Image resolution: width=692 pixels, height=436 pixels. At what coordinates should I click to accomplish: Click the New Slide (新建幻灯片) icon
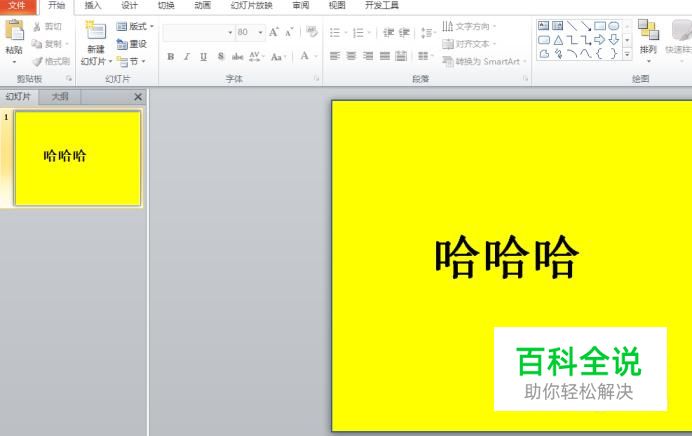coord(96,31)
